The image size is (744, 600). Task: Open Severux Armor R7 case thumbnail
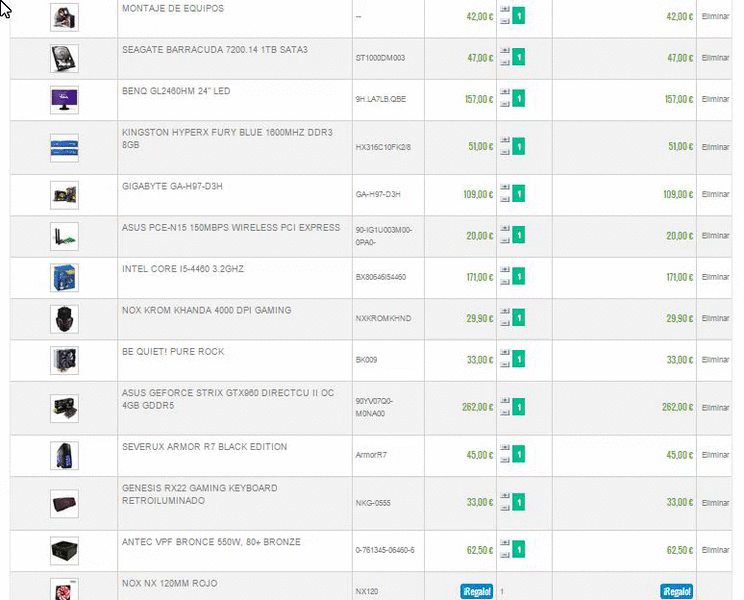(65, 456)
